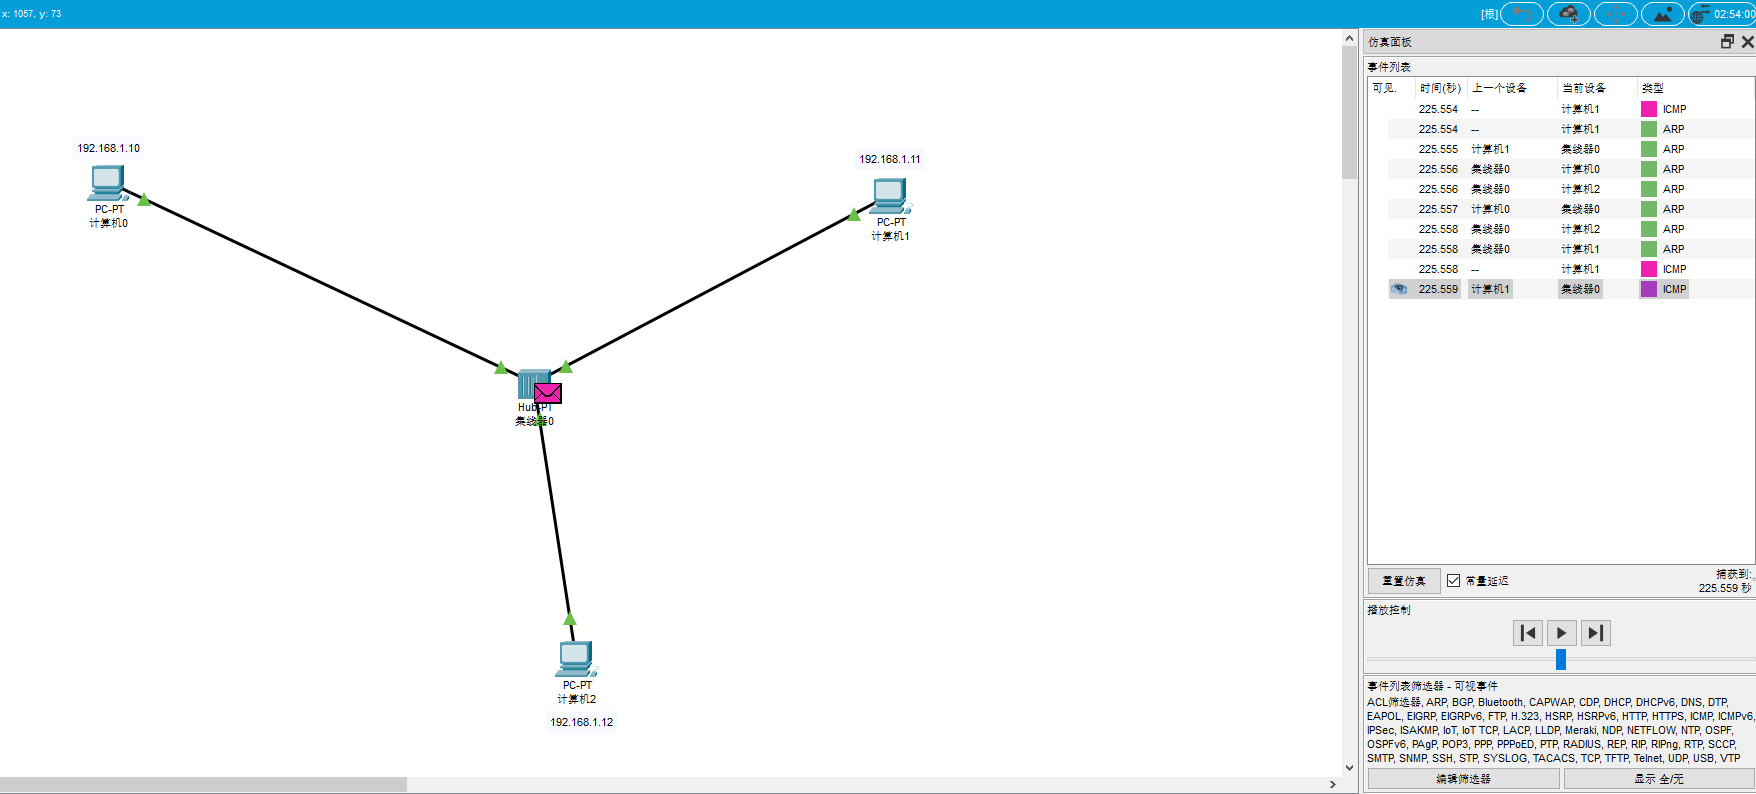Float the 仿真面板 panel with the restore icon
This screenshot has height=794, width=1756.
pyautogui.click(x=1727, y=41)
